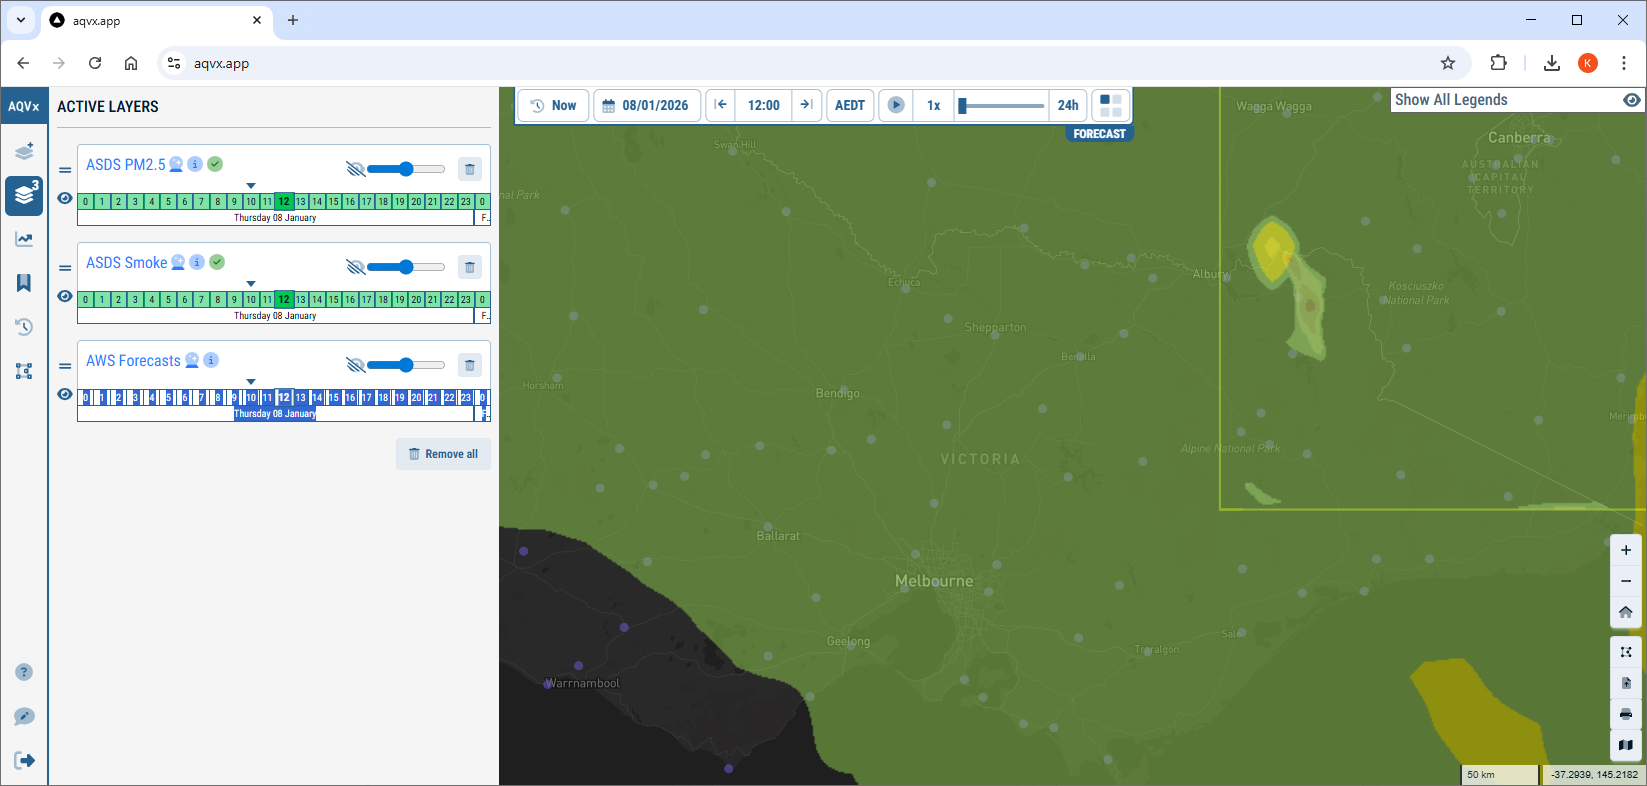Open the charts sidebar icon
The image size is (1647, 786).
point(24,239)
